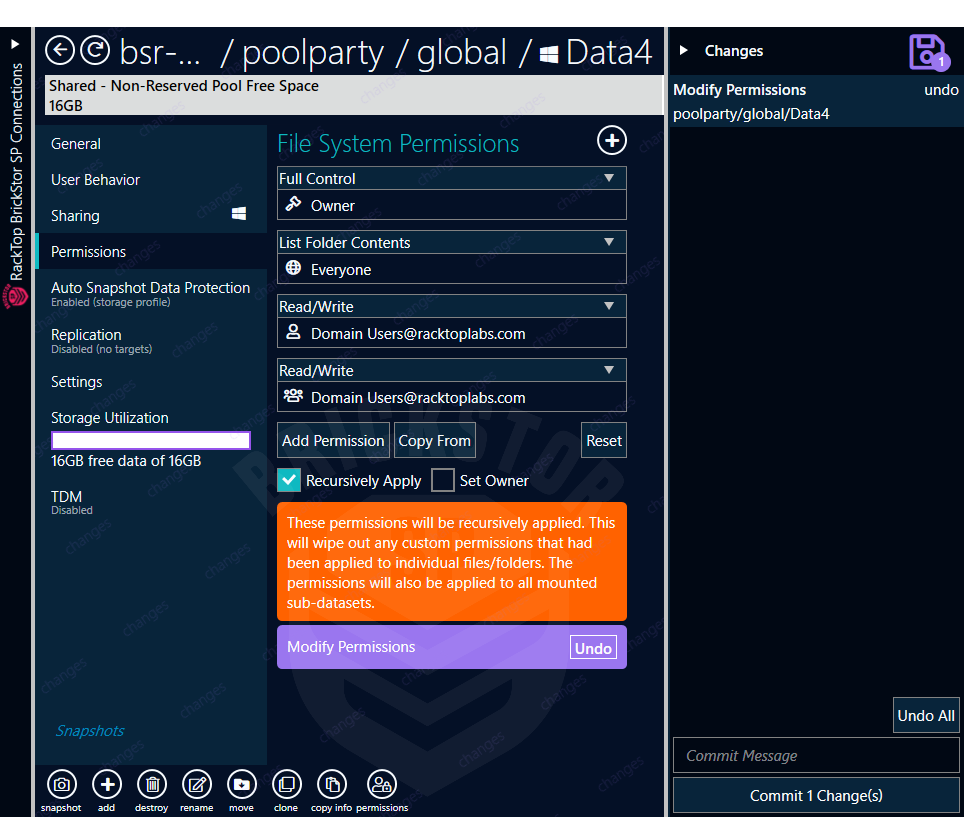The height and width of the screenshot is (817, 964).
Task: Uncheck the Recursively Apply checkbox
Action: point(289,480)
